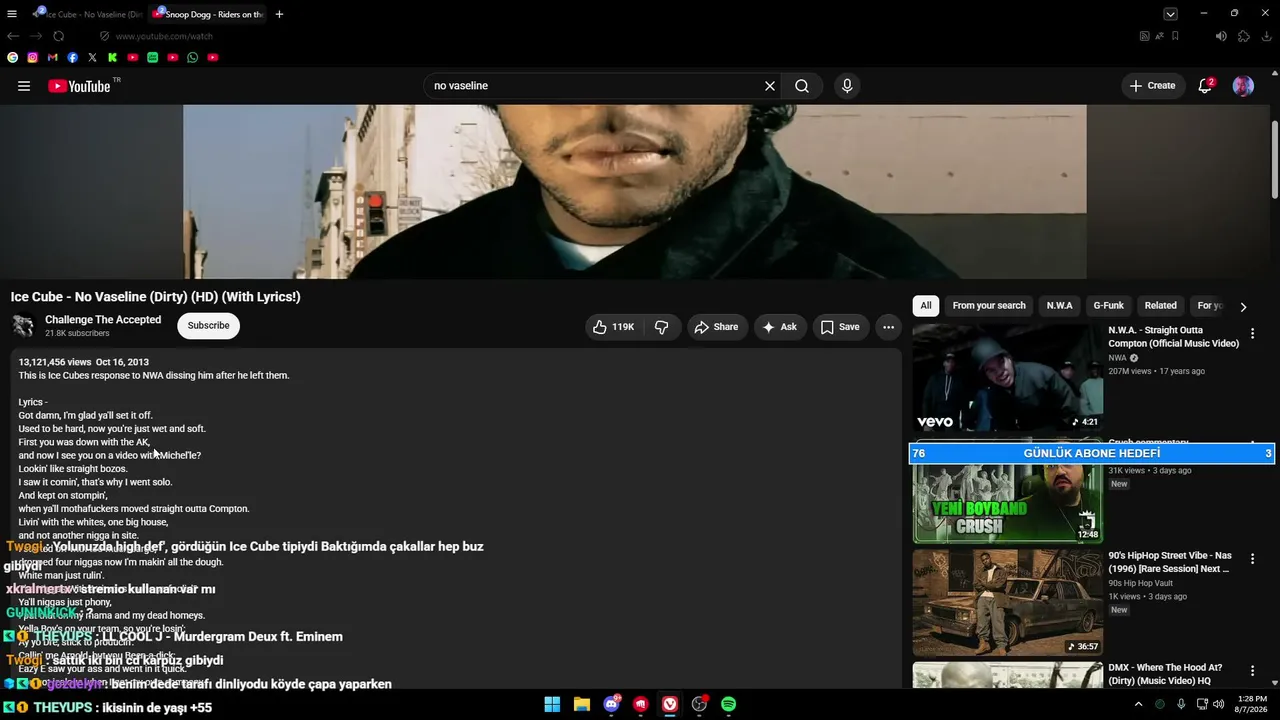This screenshot has height=720, width=1280.
Task: Click the address bar URL
Action: pos(164,36)
